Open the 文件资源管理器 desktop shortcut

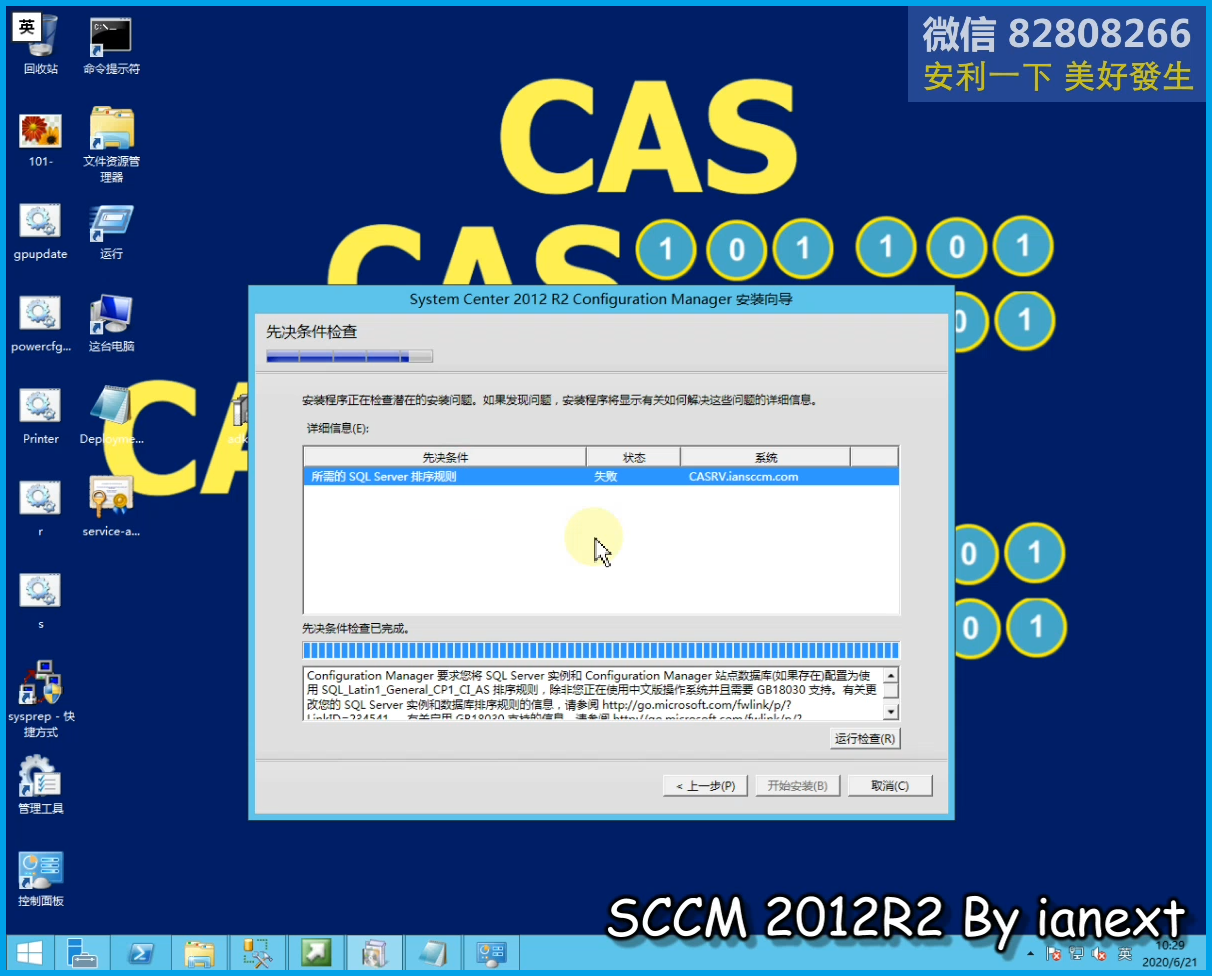[x=111, y=144]
